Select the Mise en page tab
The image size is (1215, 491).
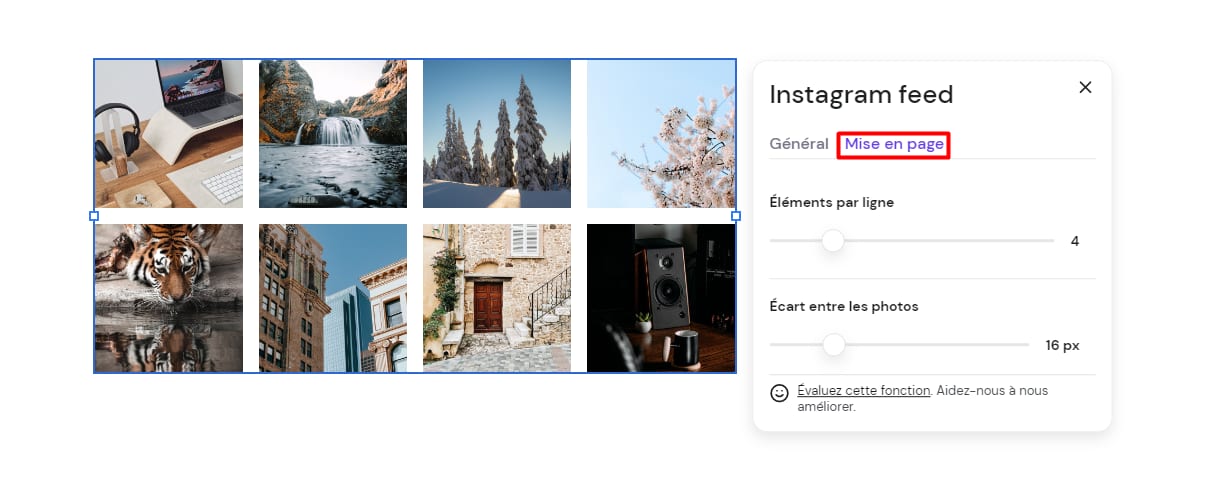[894, 144]
